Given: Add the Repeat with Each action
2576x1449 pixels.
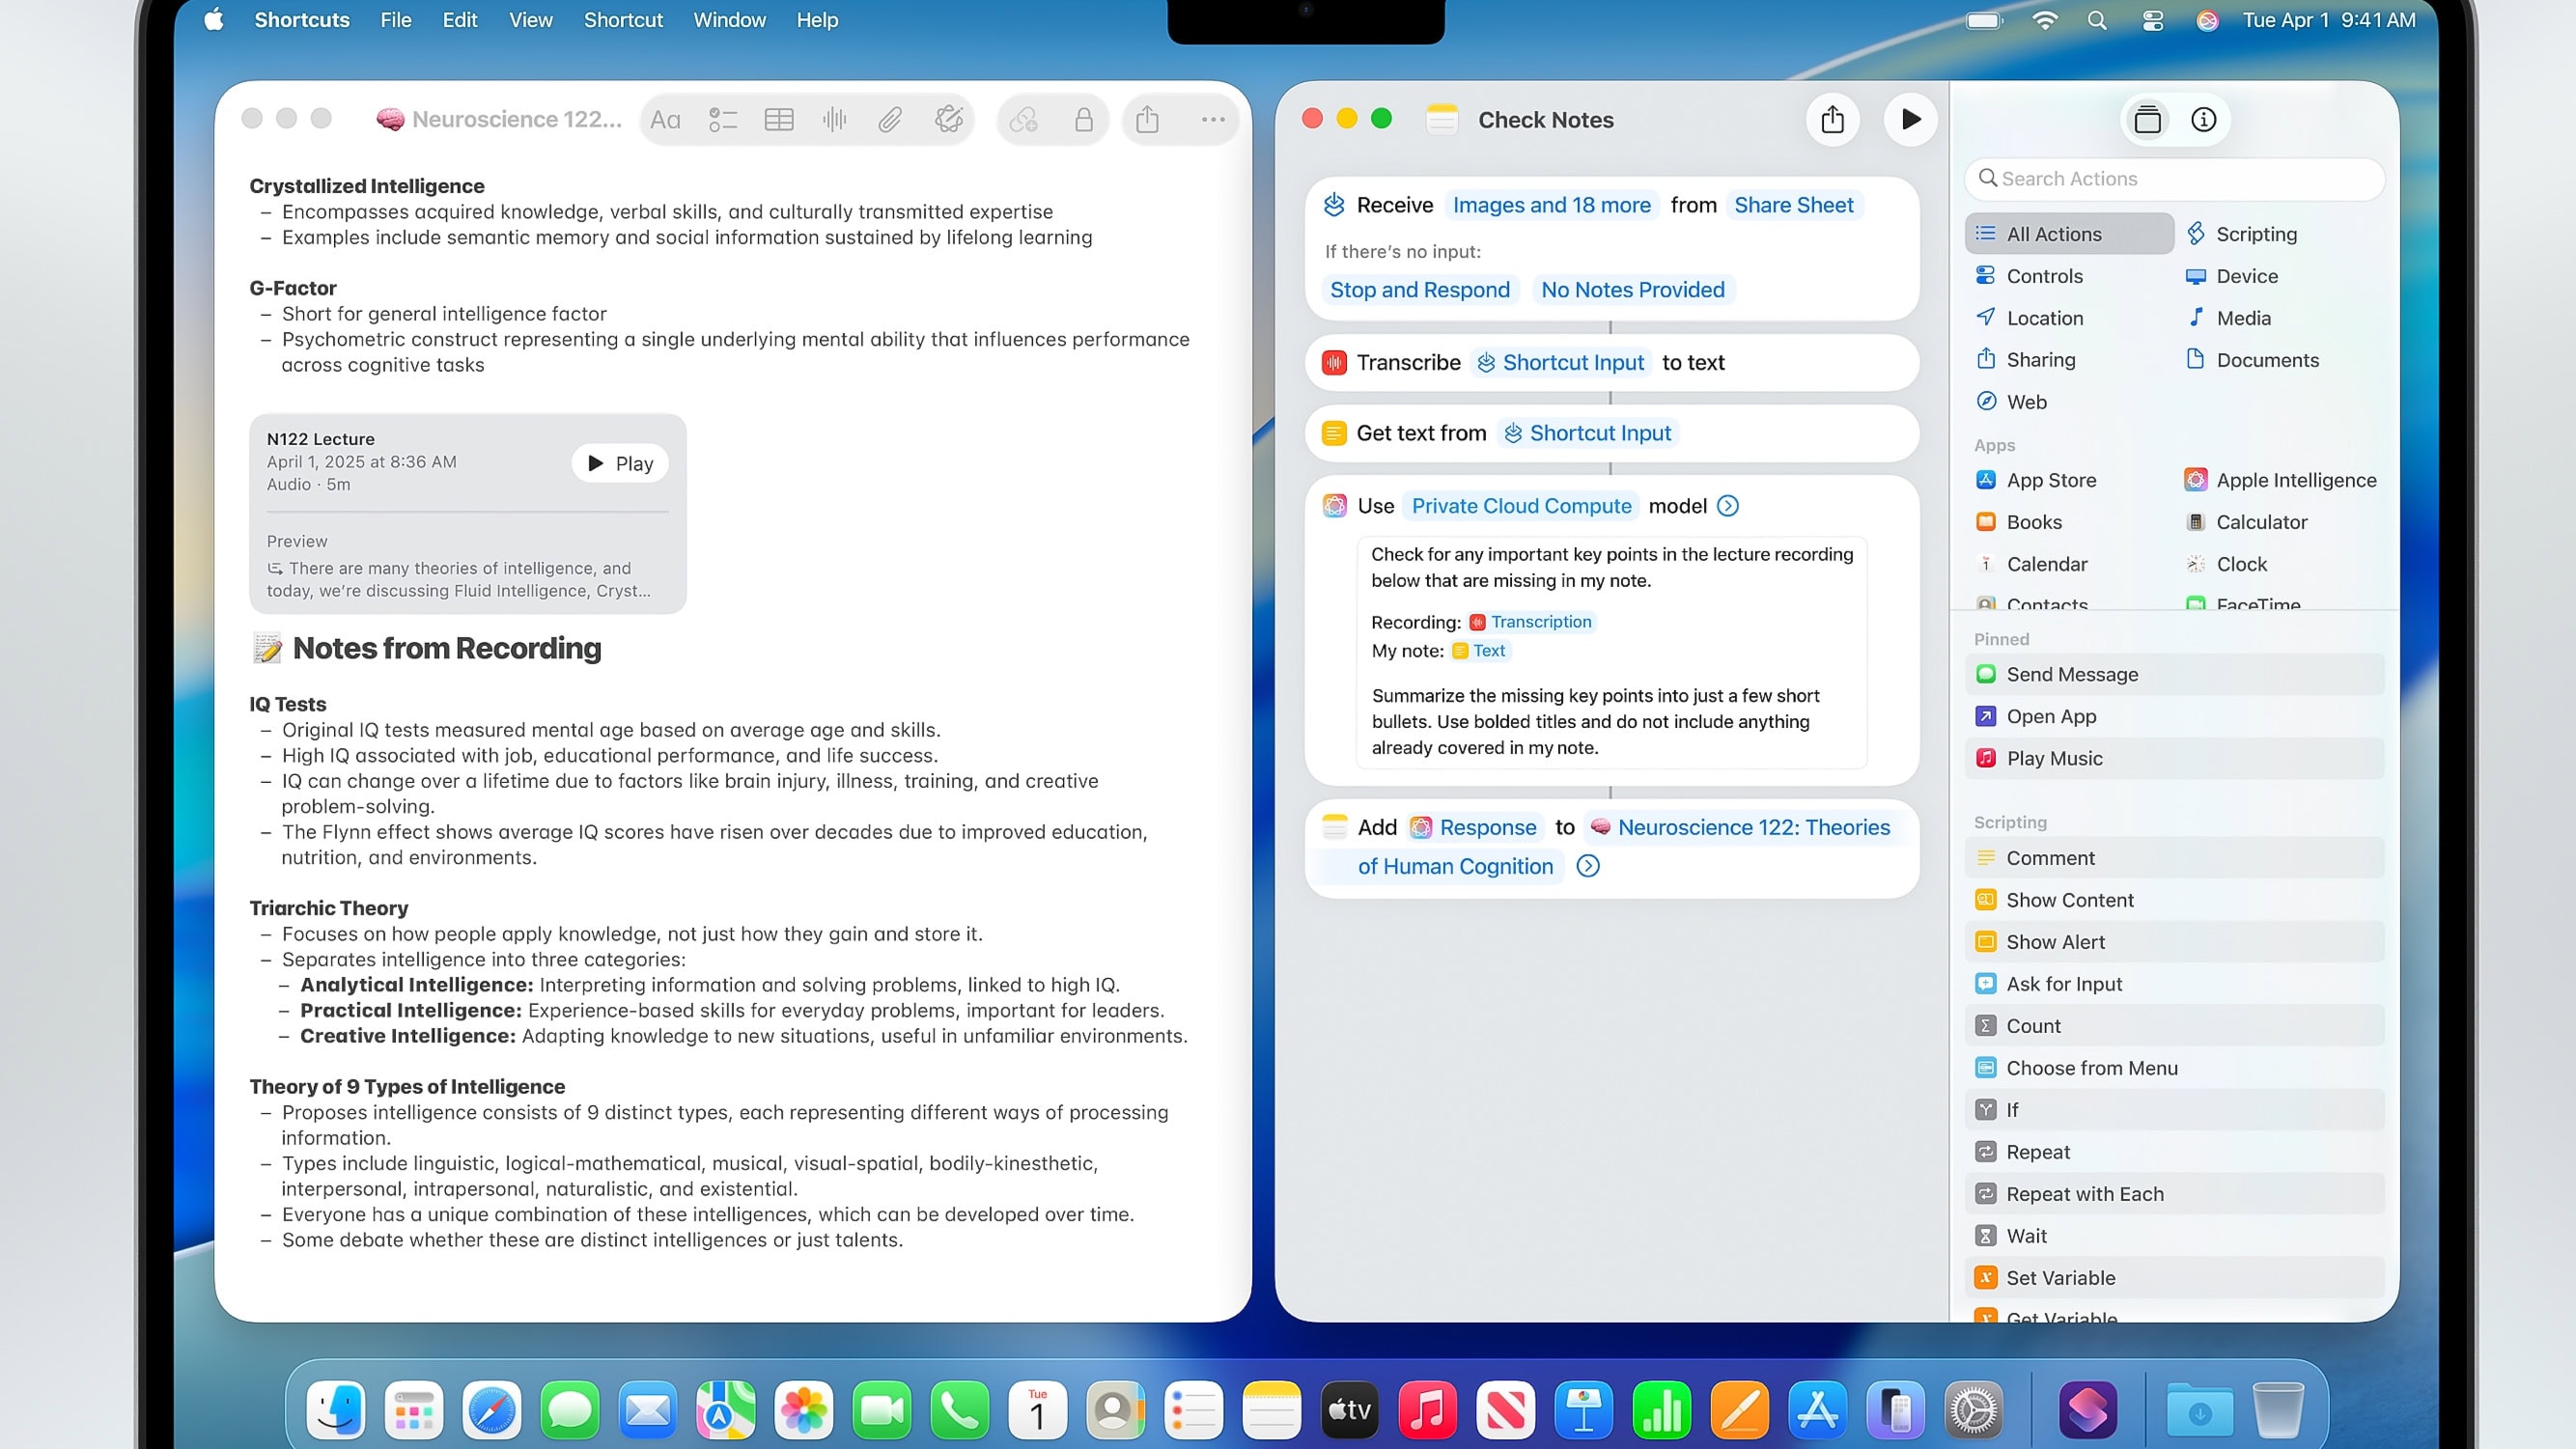Looking at the screenshot, I should point(2174,1194).
